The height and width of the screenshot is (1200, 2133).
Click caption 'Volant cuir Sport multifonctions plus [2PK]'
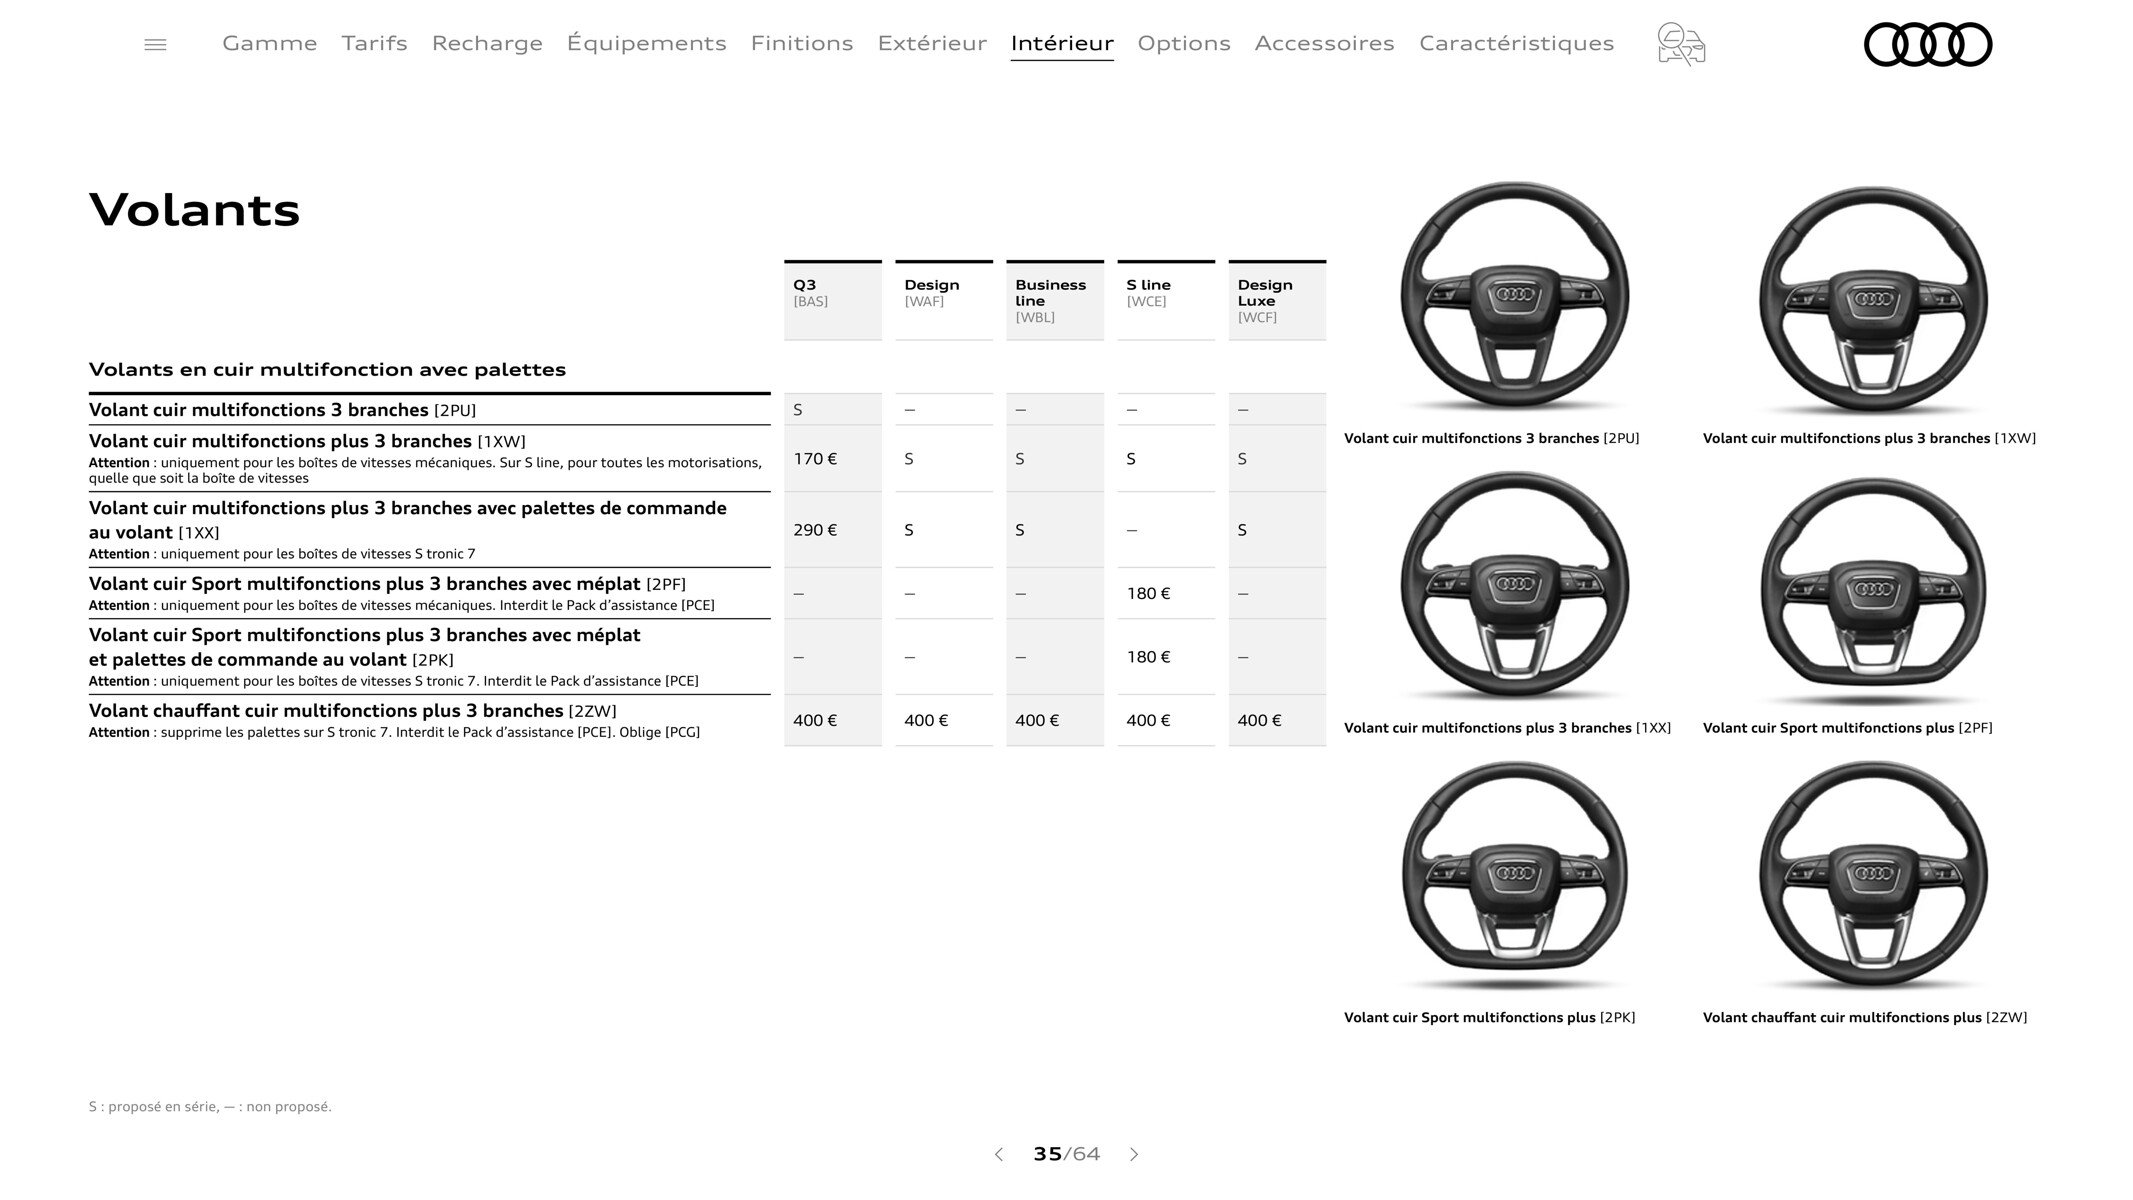click(1489, 1018)
